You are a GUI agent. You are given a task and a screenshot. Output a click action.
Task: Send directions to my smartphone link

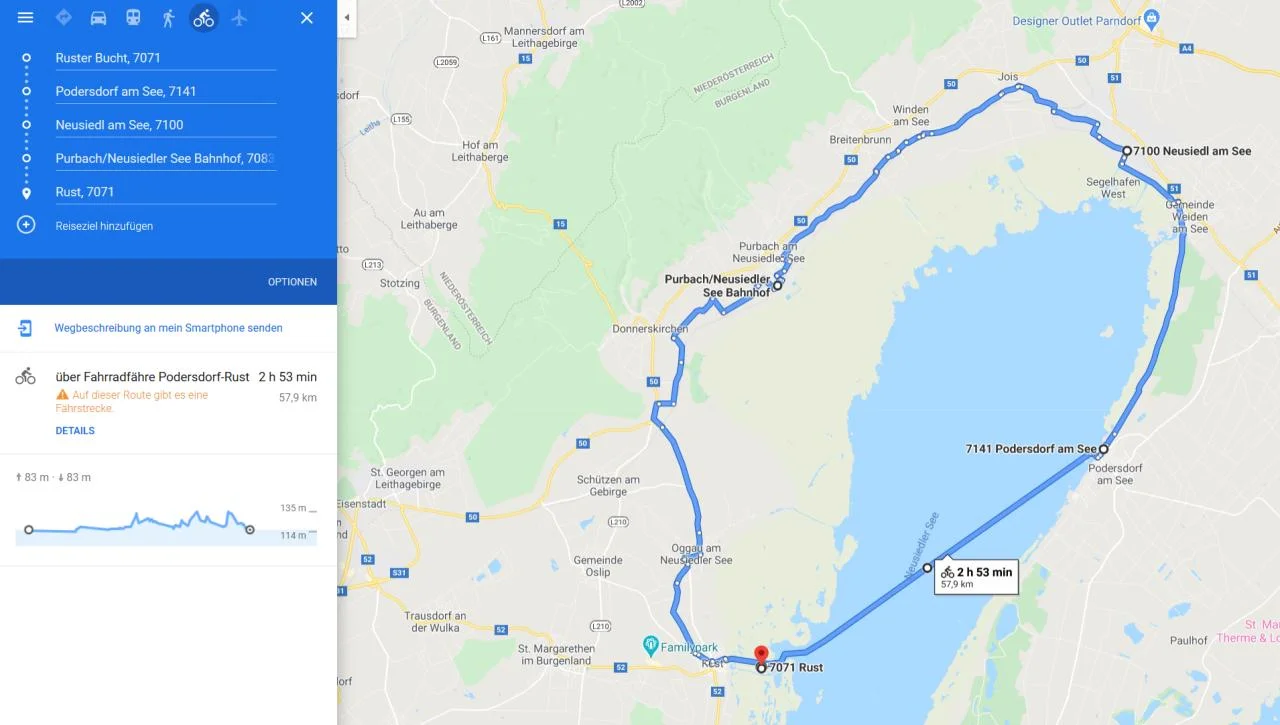tap(168, 328)
